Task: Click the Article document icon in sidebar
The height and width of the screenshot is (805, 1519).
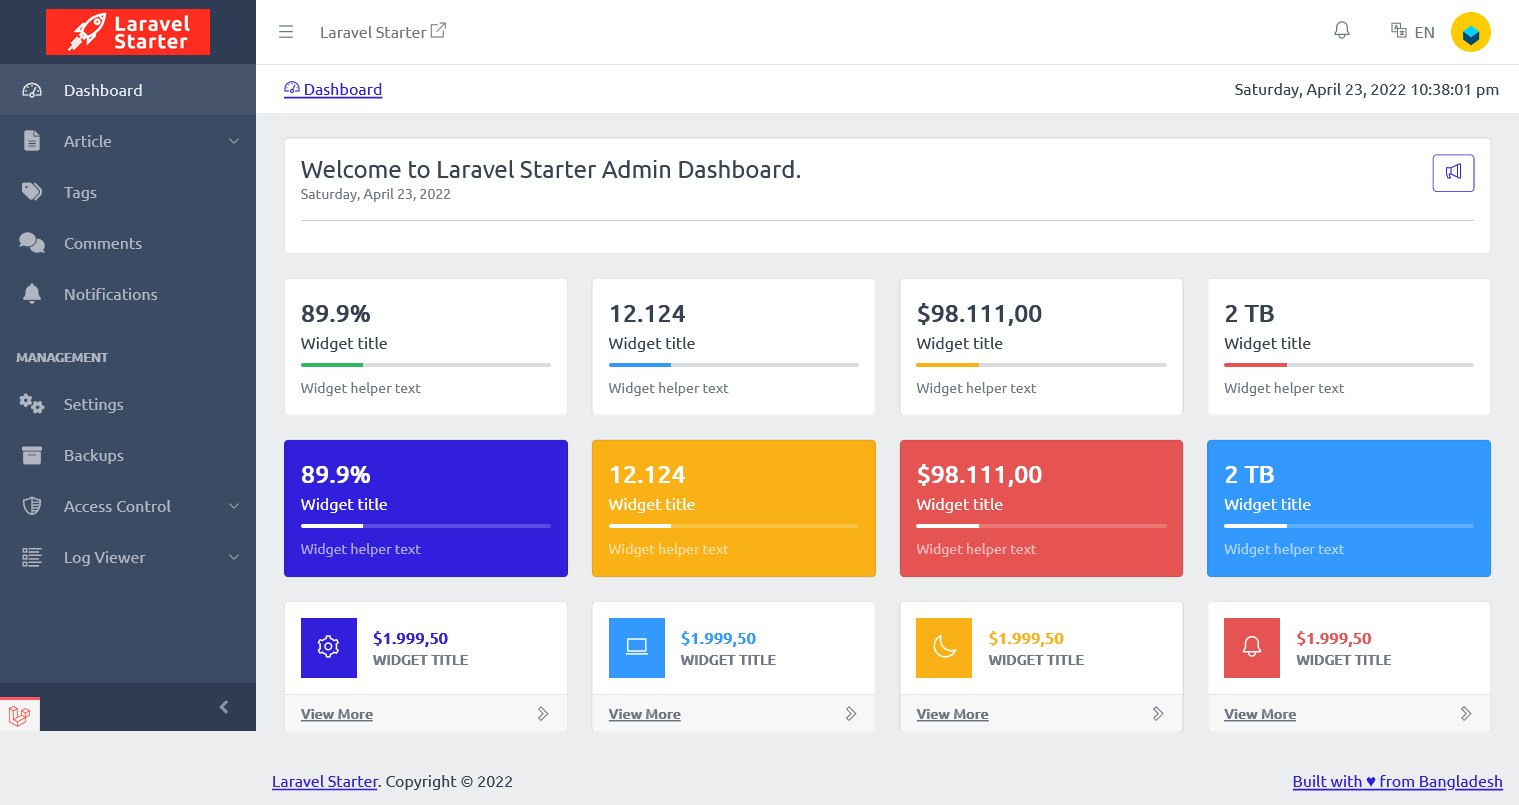Action: pos(32,141)
